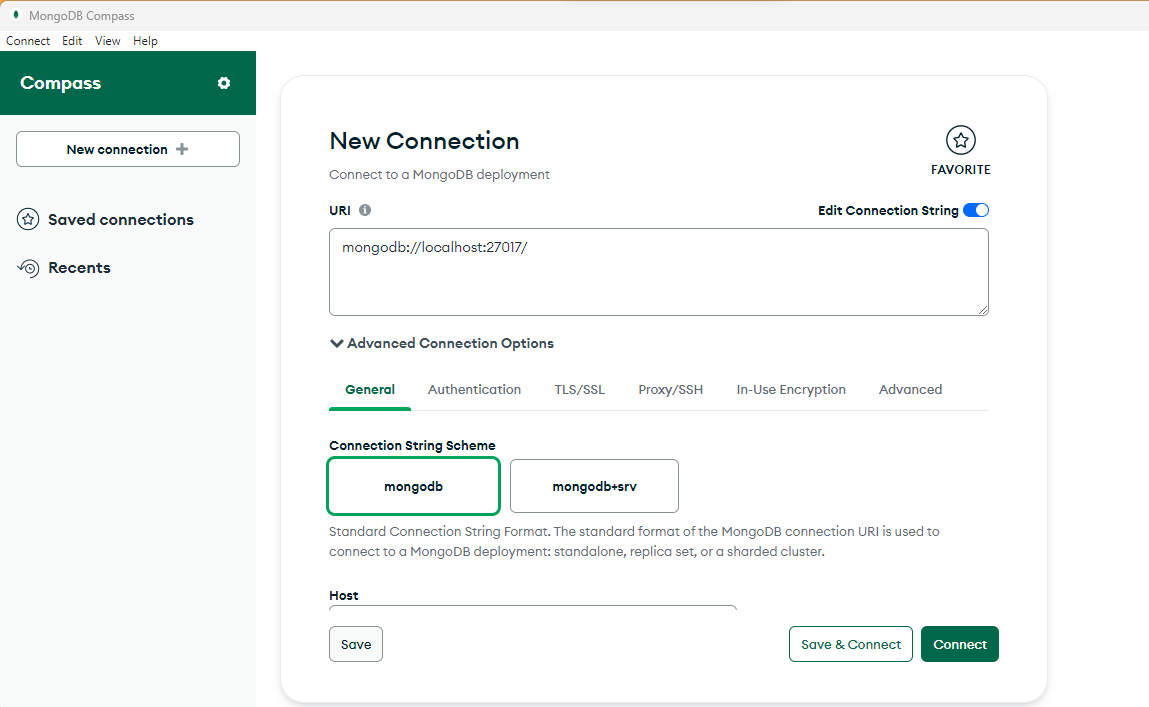1149x707 pixels.
Task: Open the Connect menu
Action: (x=28, y=41)
